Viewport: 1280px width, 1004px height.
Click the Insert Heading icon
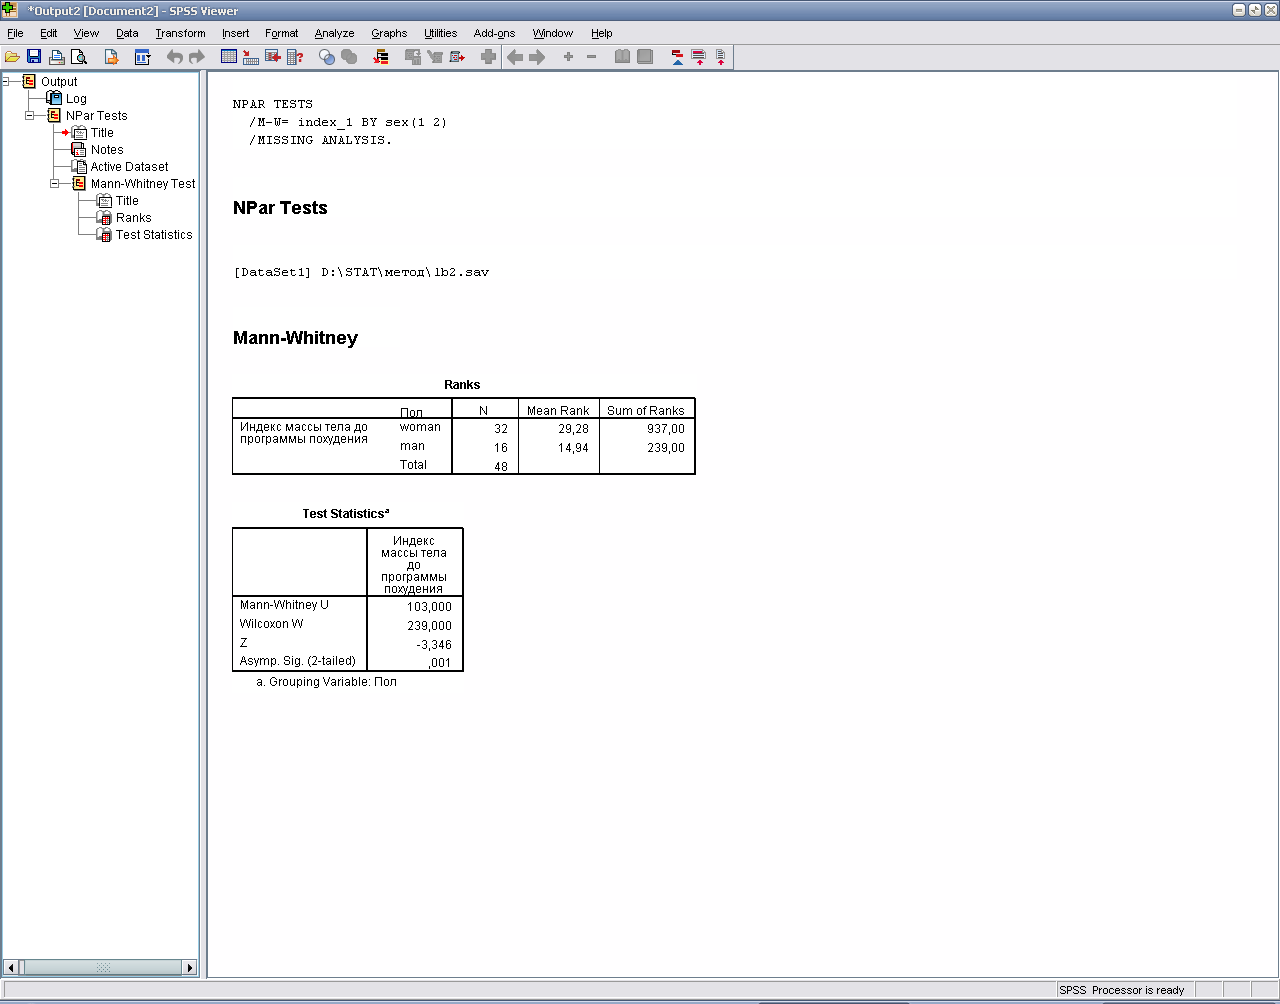[x=677, y=57]
